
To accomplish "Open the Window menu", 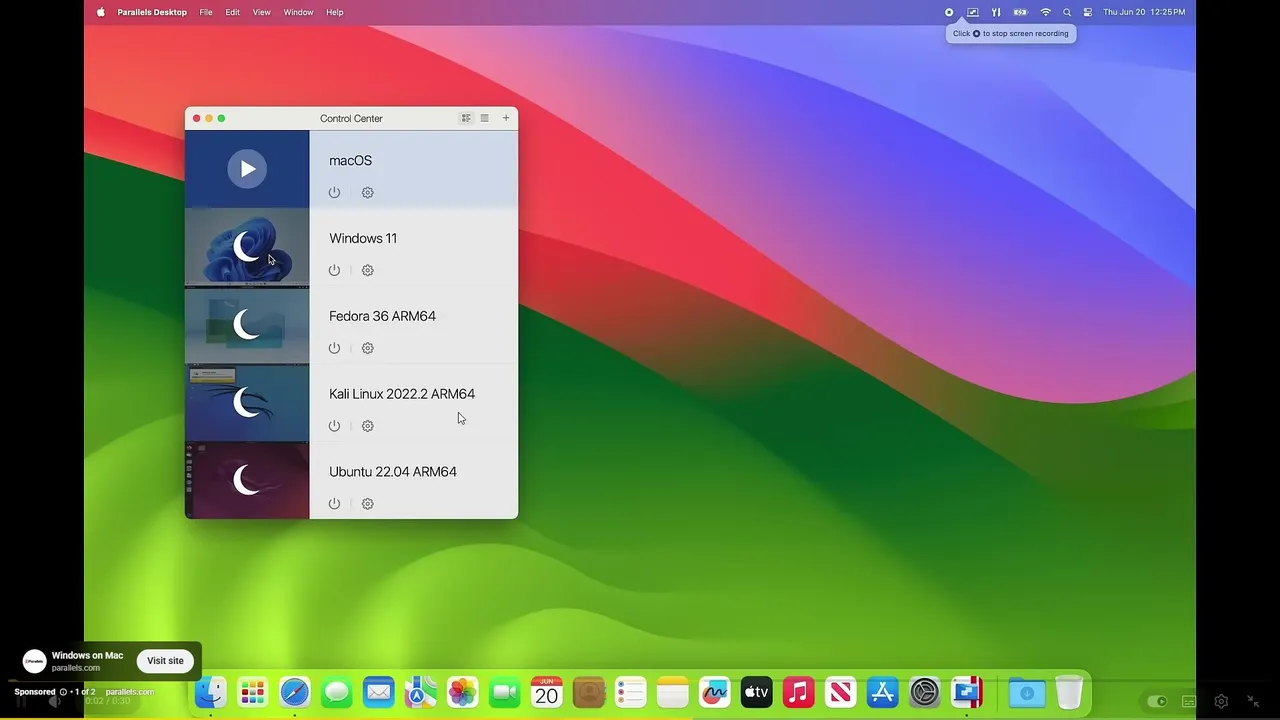I will click(x=299, y=12).
